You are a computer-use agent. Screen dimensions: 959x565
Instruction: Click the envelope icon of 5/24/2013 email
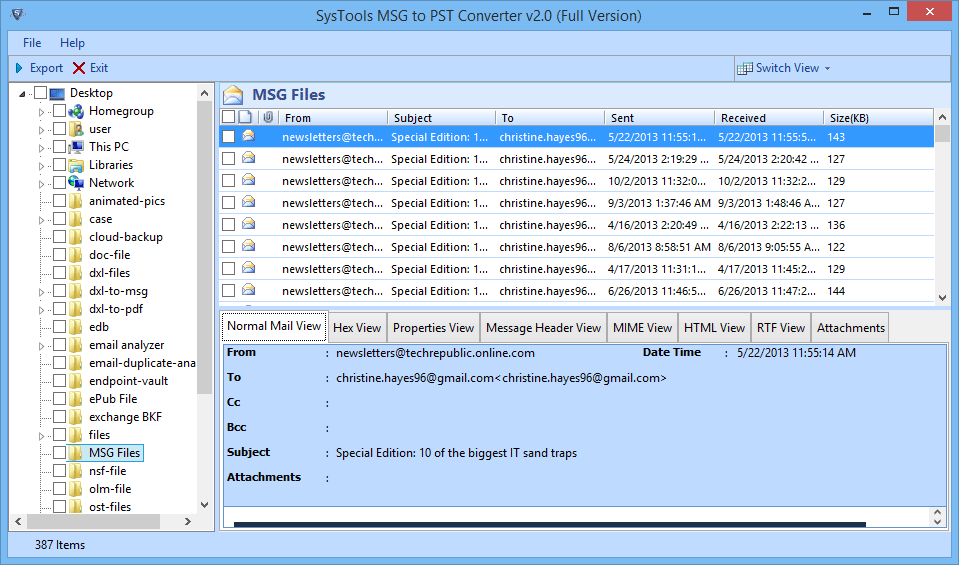point(248,158)
